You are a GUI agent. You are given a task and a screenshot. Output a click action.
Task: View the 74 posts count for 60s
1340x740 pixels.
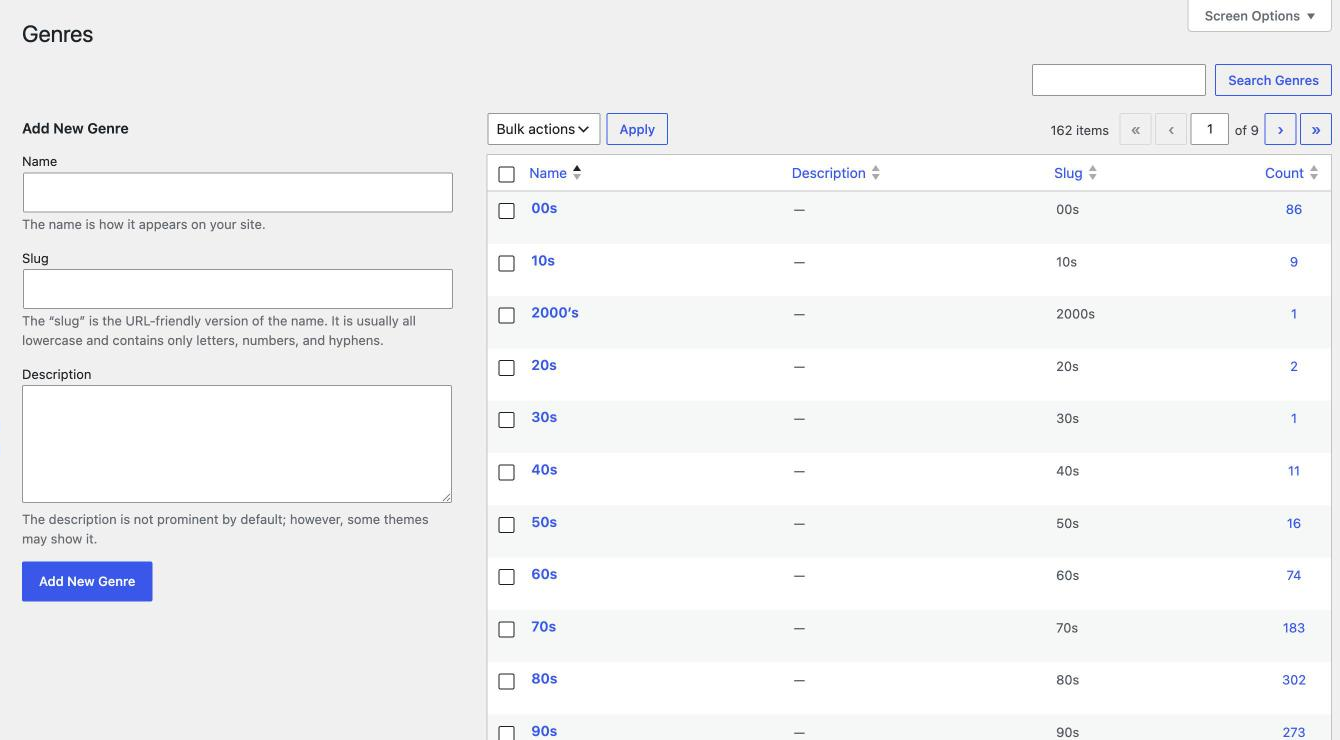1294,575
